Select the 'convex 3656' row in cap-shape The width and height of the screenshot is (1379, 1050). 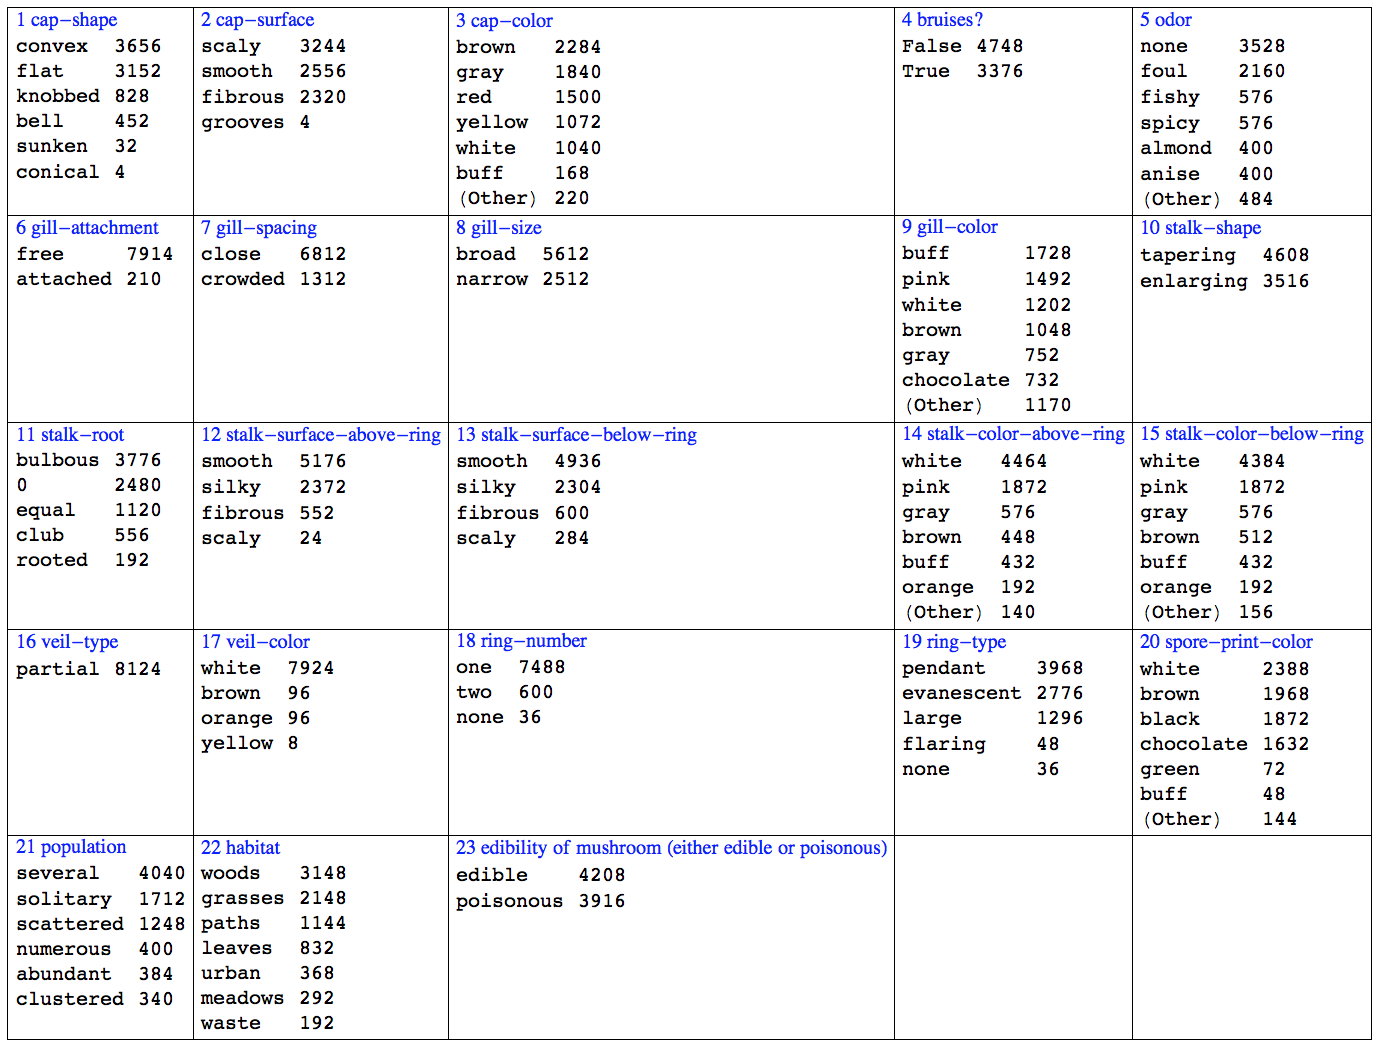tap(88, 46)
